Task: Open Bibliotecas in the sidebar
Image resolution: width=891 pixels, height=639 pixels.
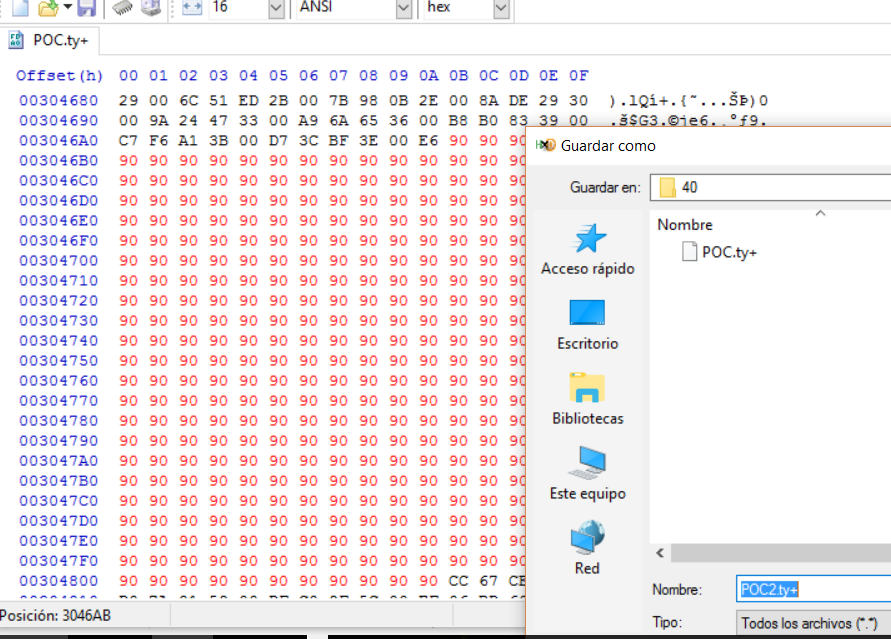Action: pos(587,400)
